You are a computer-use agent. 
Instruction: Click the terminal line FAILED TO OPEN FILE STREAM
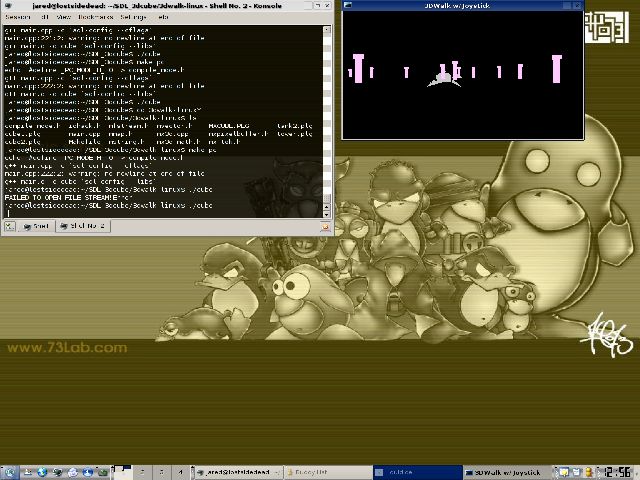pos(69,198)
